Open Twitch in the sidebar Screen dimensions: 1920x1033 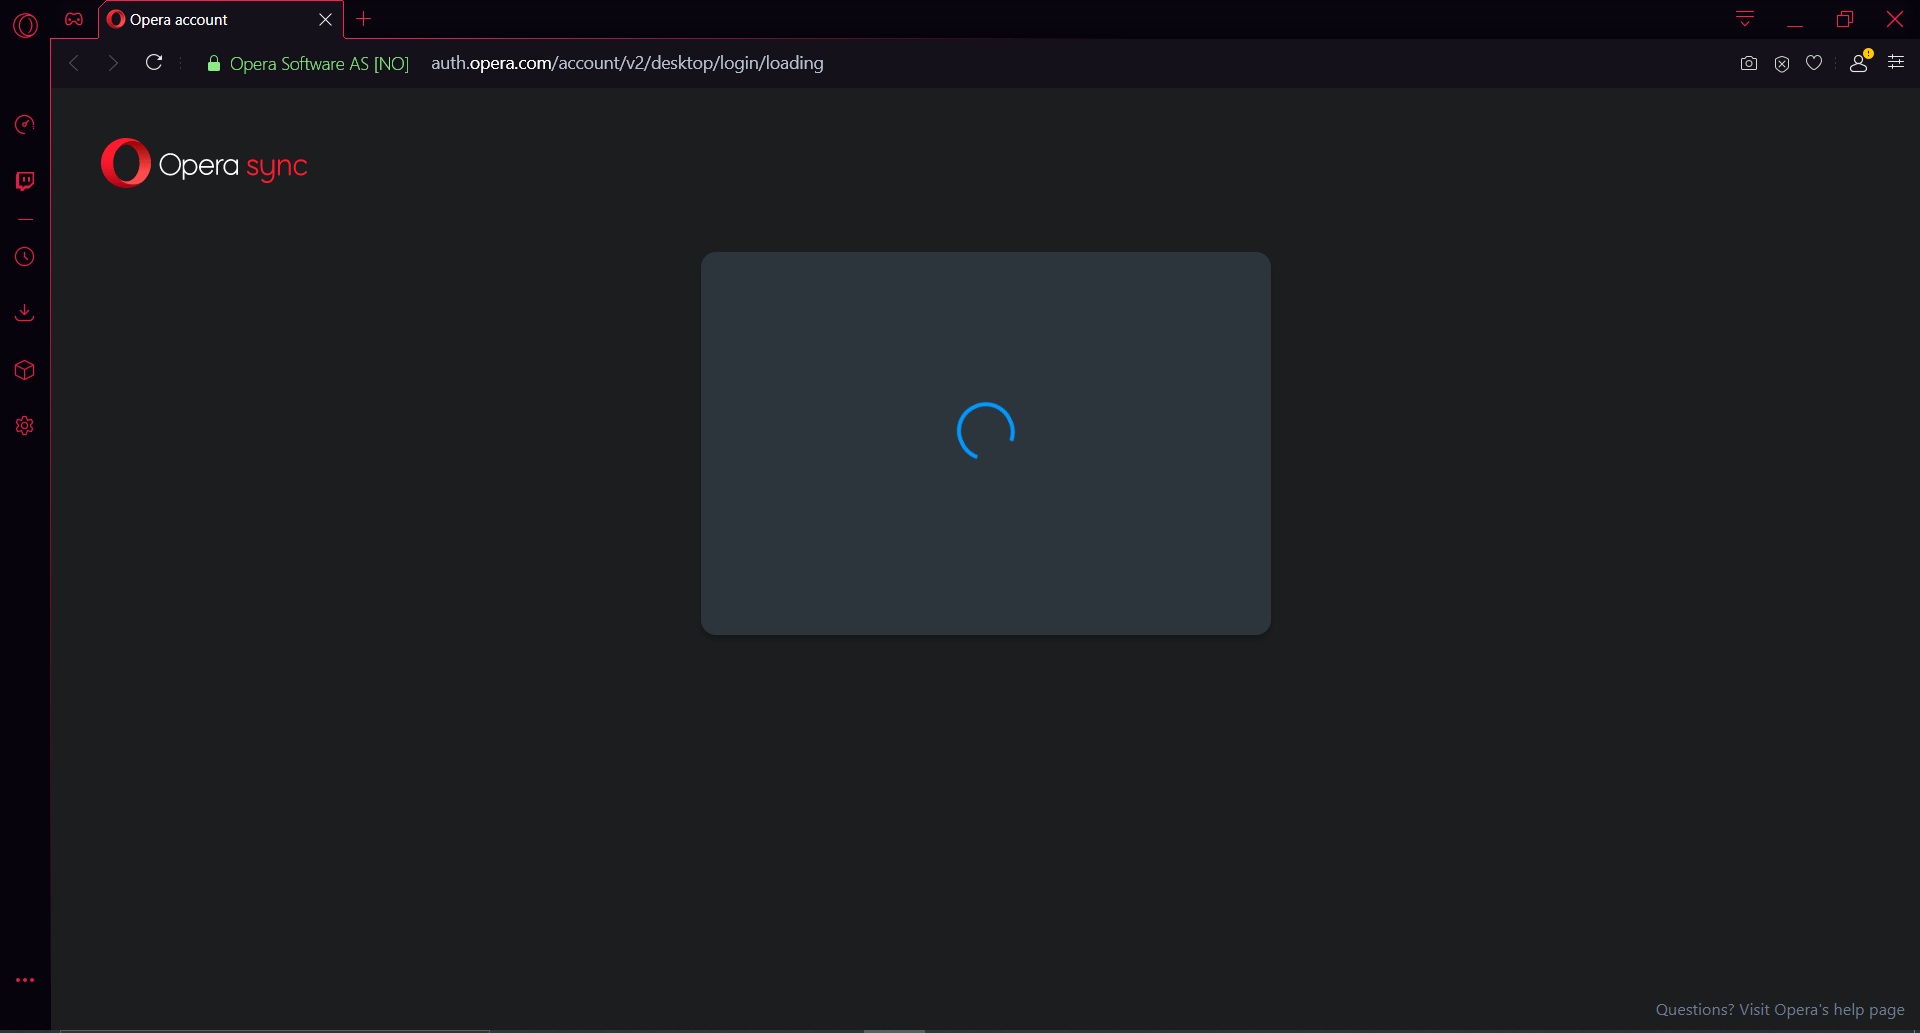(x=25, y=181)
